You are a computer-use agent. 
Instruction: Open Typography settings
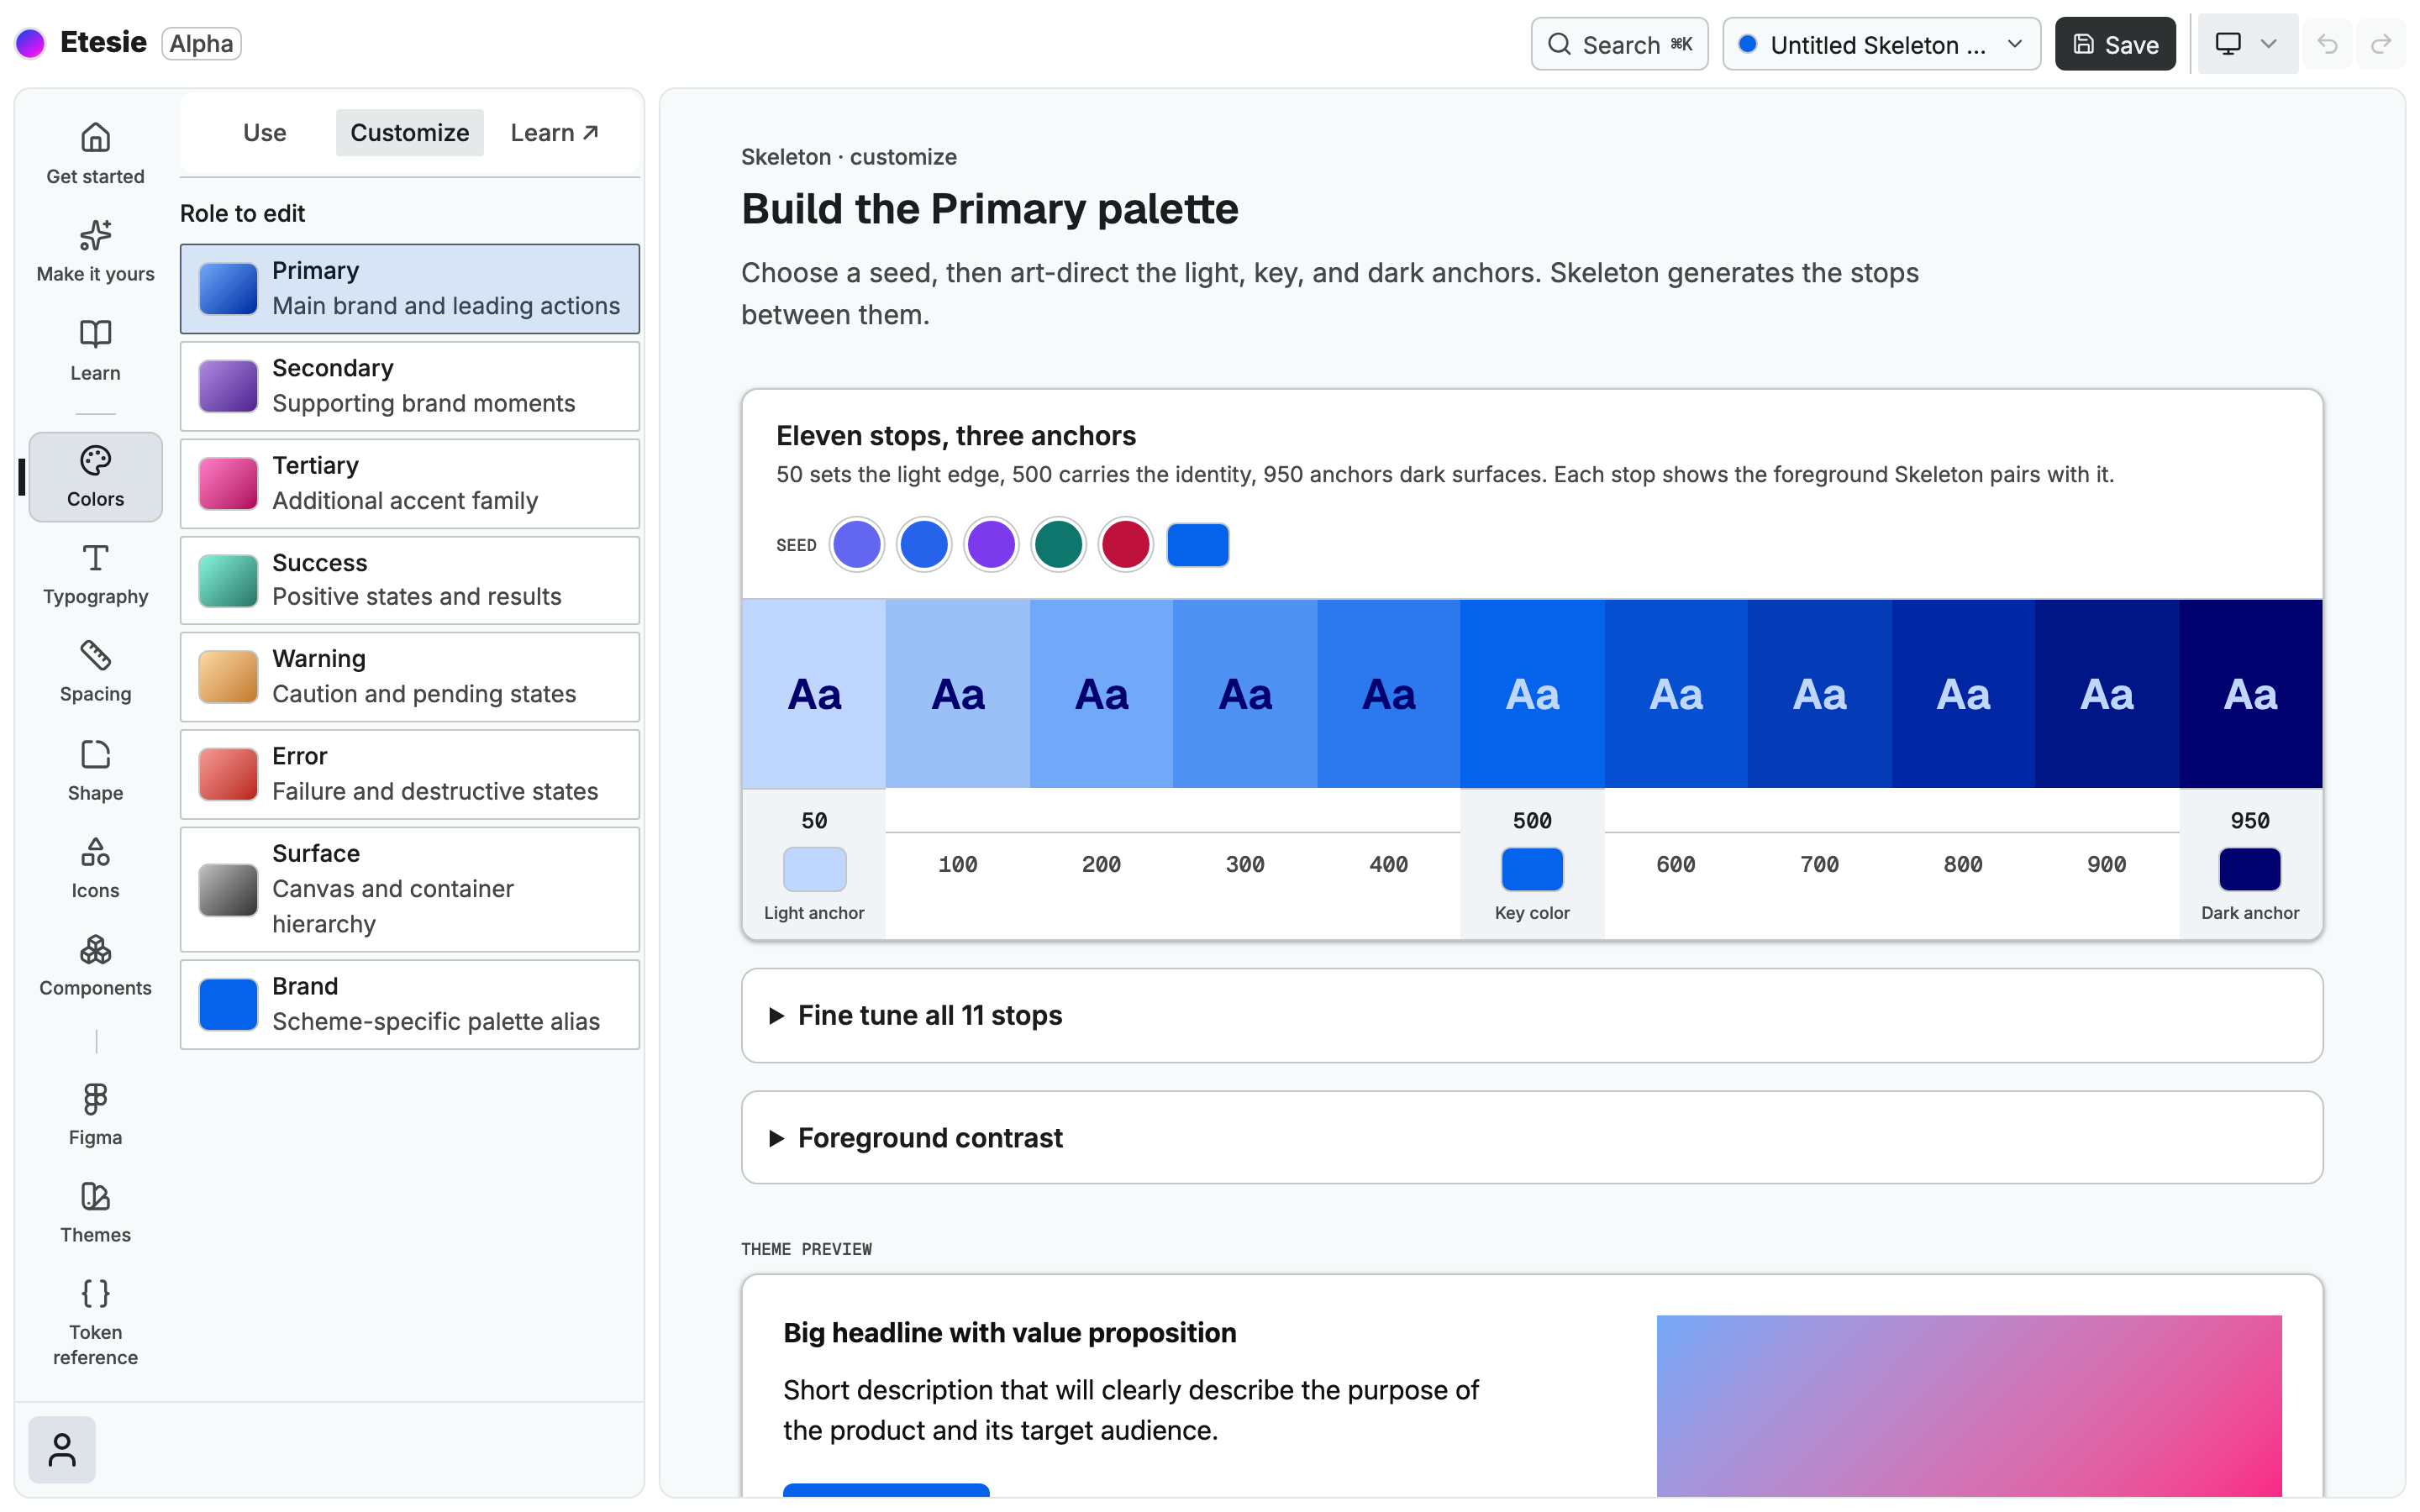pyautogui.click(x=95, y=574)
